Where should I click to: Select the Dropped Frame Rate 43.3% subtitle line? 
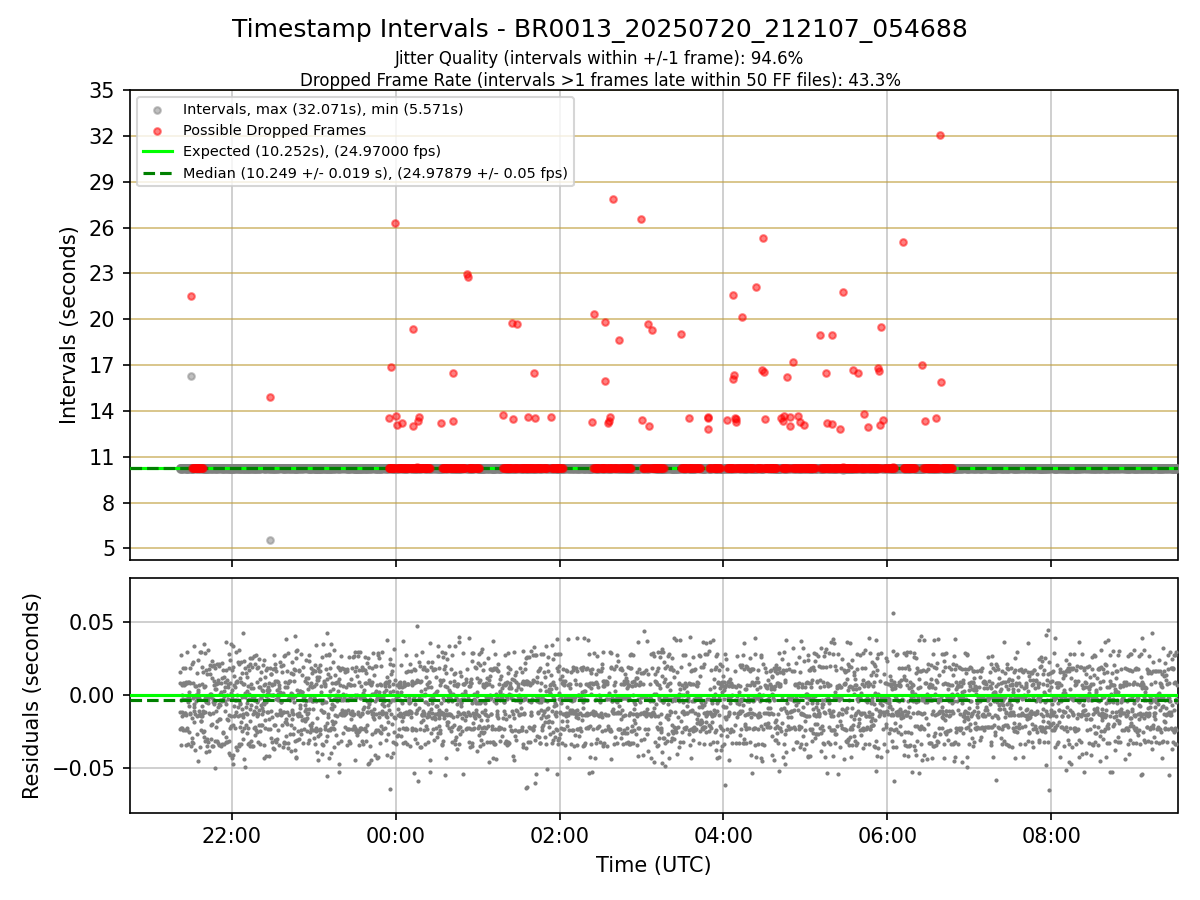(600, 80)
